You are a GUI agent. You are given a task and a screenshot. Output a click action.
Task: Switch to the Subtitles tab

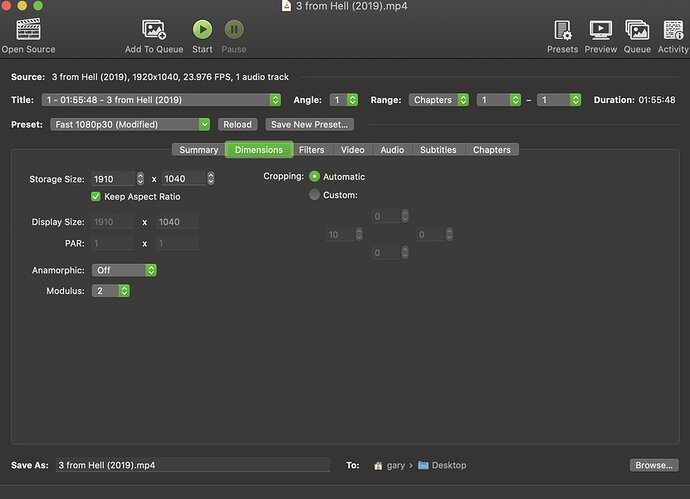pos(438,150)
